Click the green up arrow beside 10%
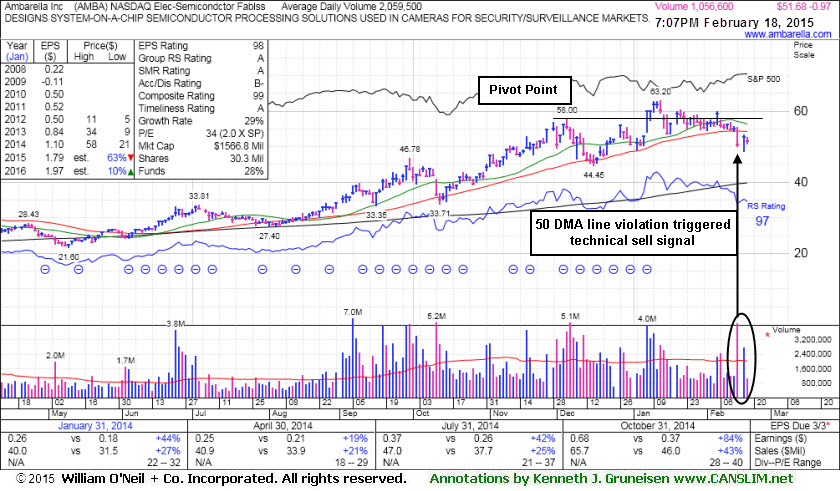The height and width of the screenshot is (491, 840). coord(131,171)
